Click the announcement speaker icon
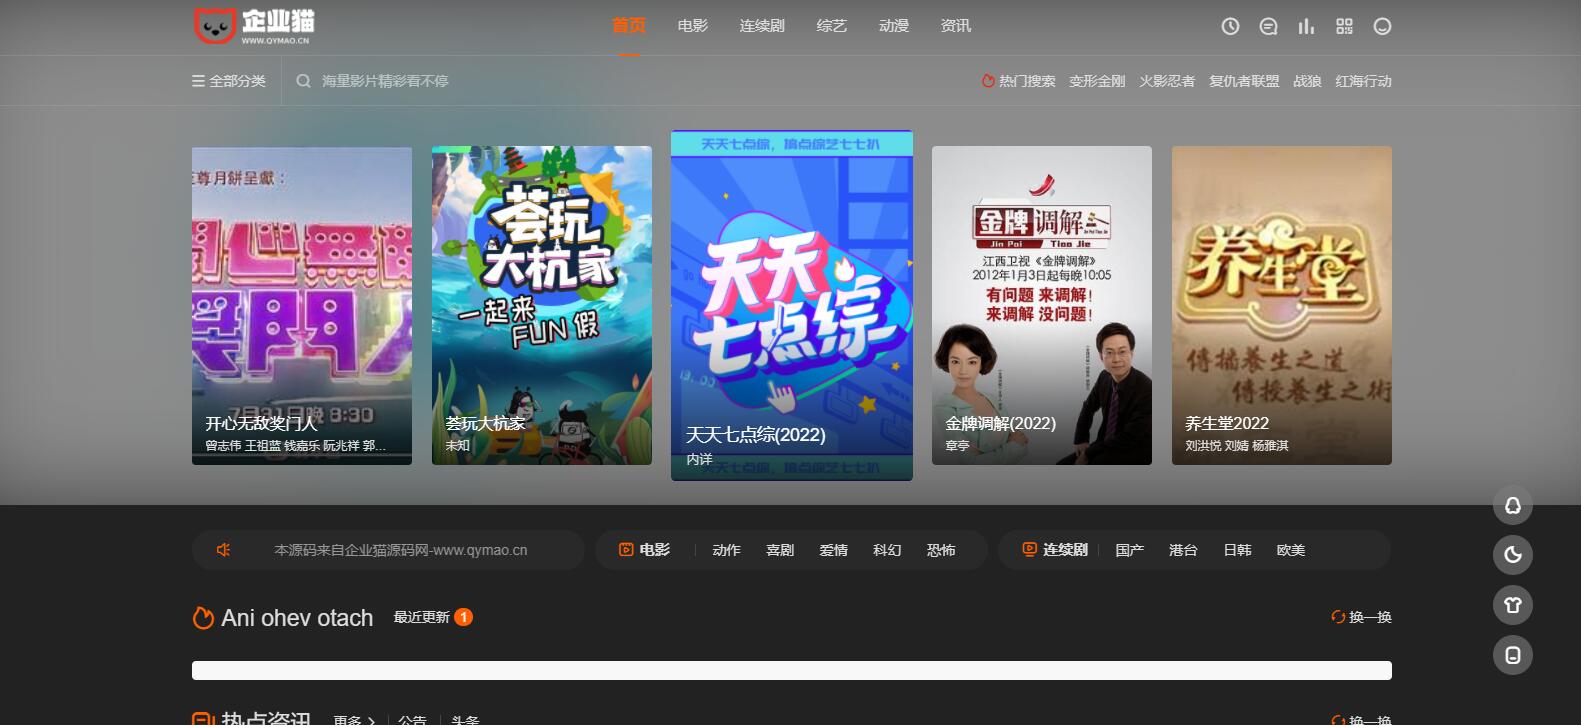 pyautogui.click(x=223, y=550)
